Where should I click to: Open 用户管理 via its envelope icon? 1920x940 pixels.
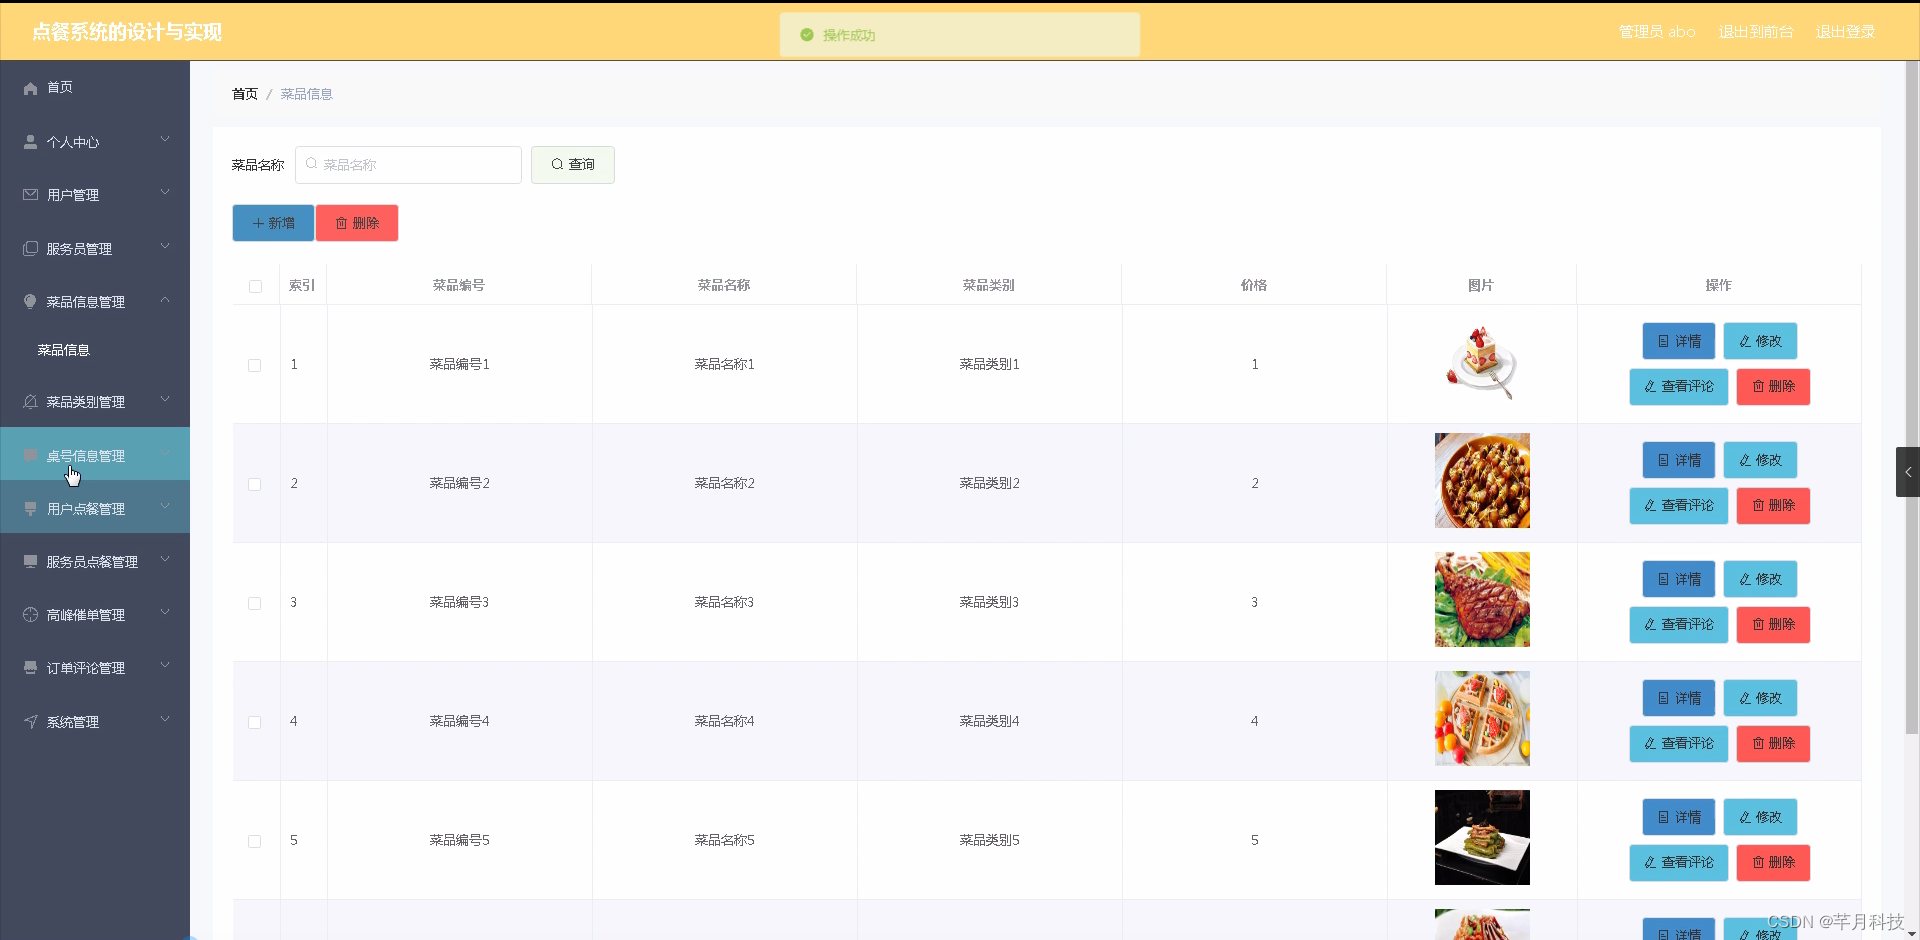(30, 194)
